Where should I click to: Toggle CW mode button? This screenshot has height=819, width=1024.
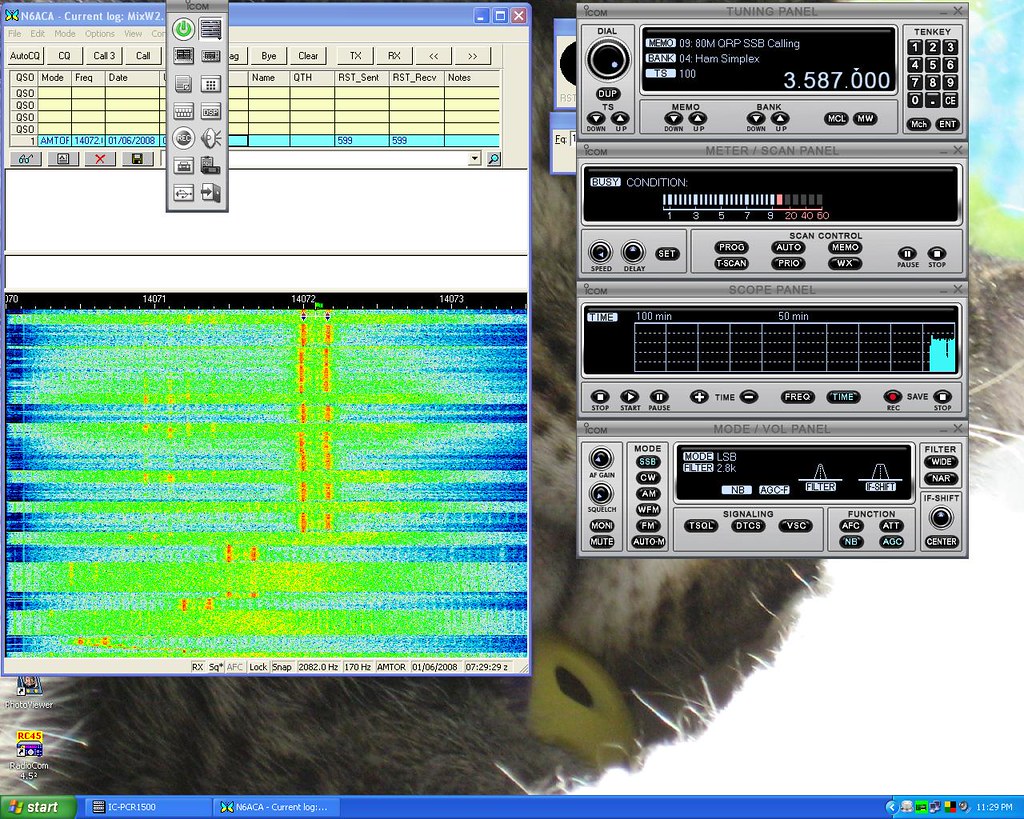[647, 477]
